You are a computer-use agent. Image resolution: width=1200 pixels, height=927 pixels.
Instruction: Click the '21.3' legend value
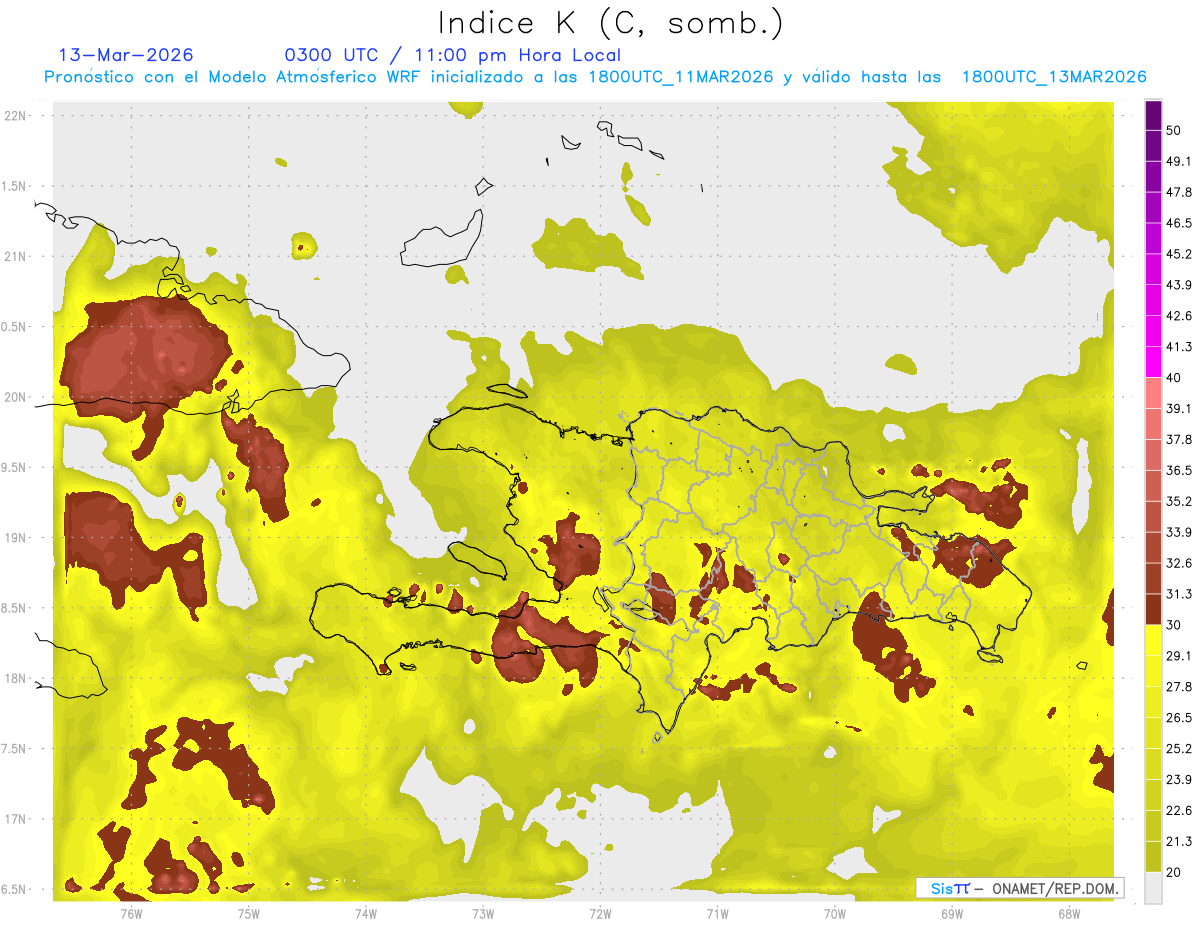click(x=1179, y=842)
